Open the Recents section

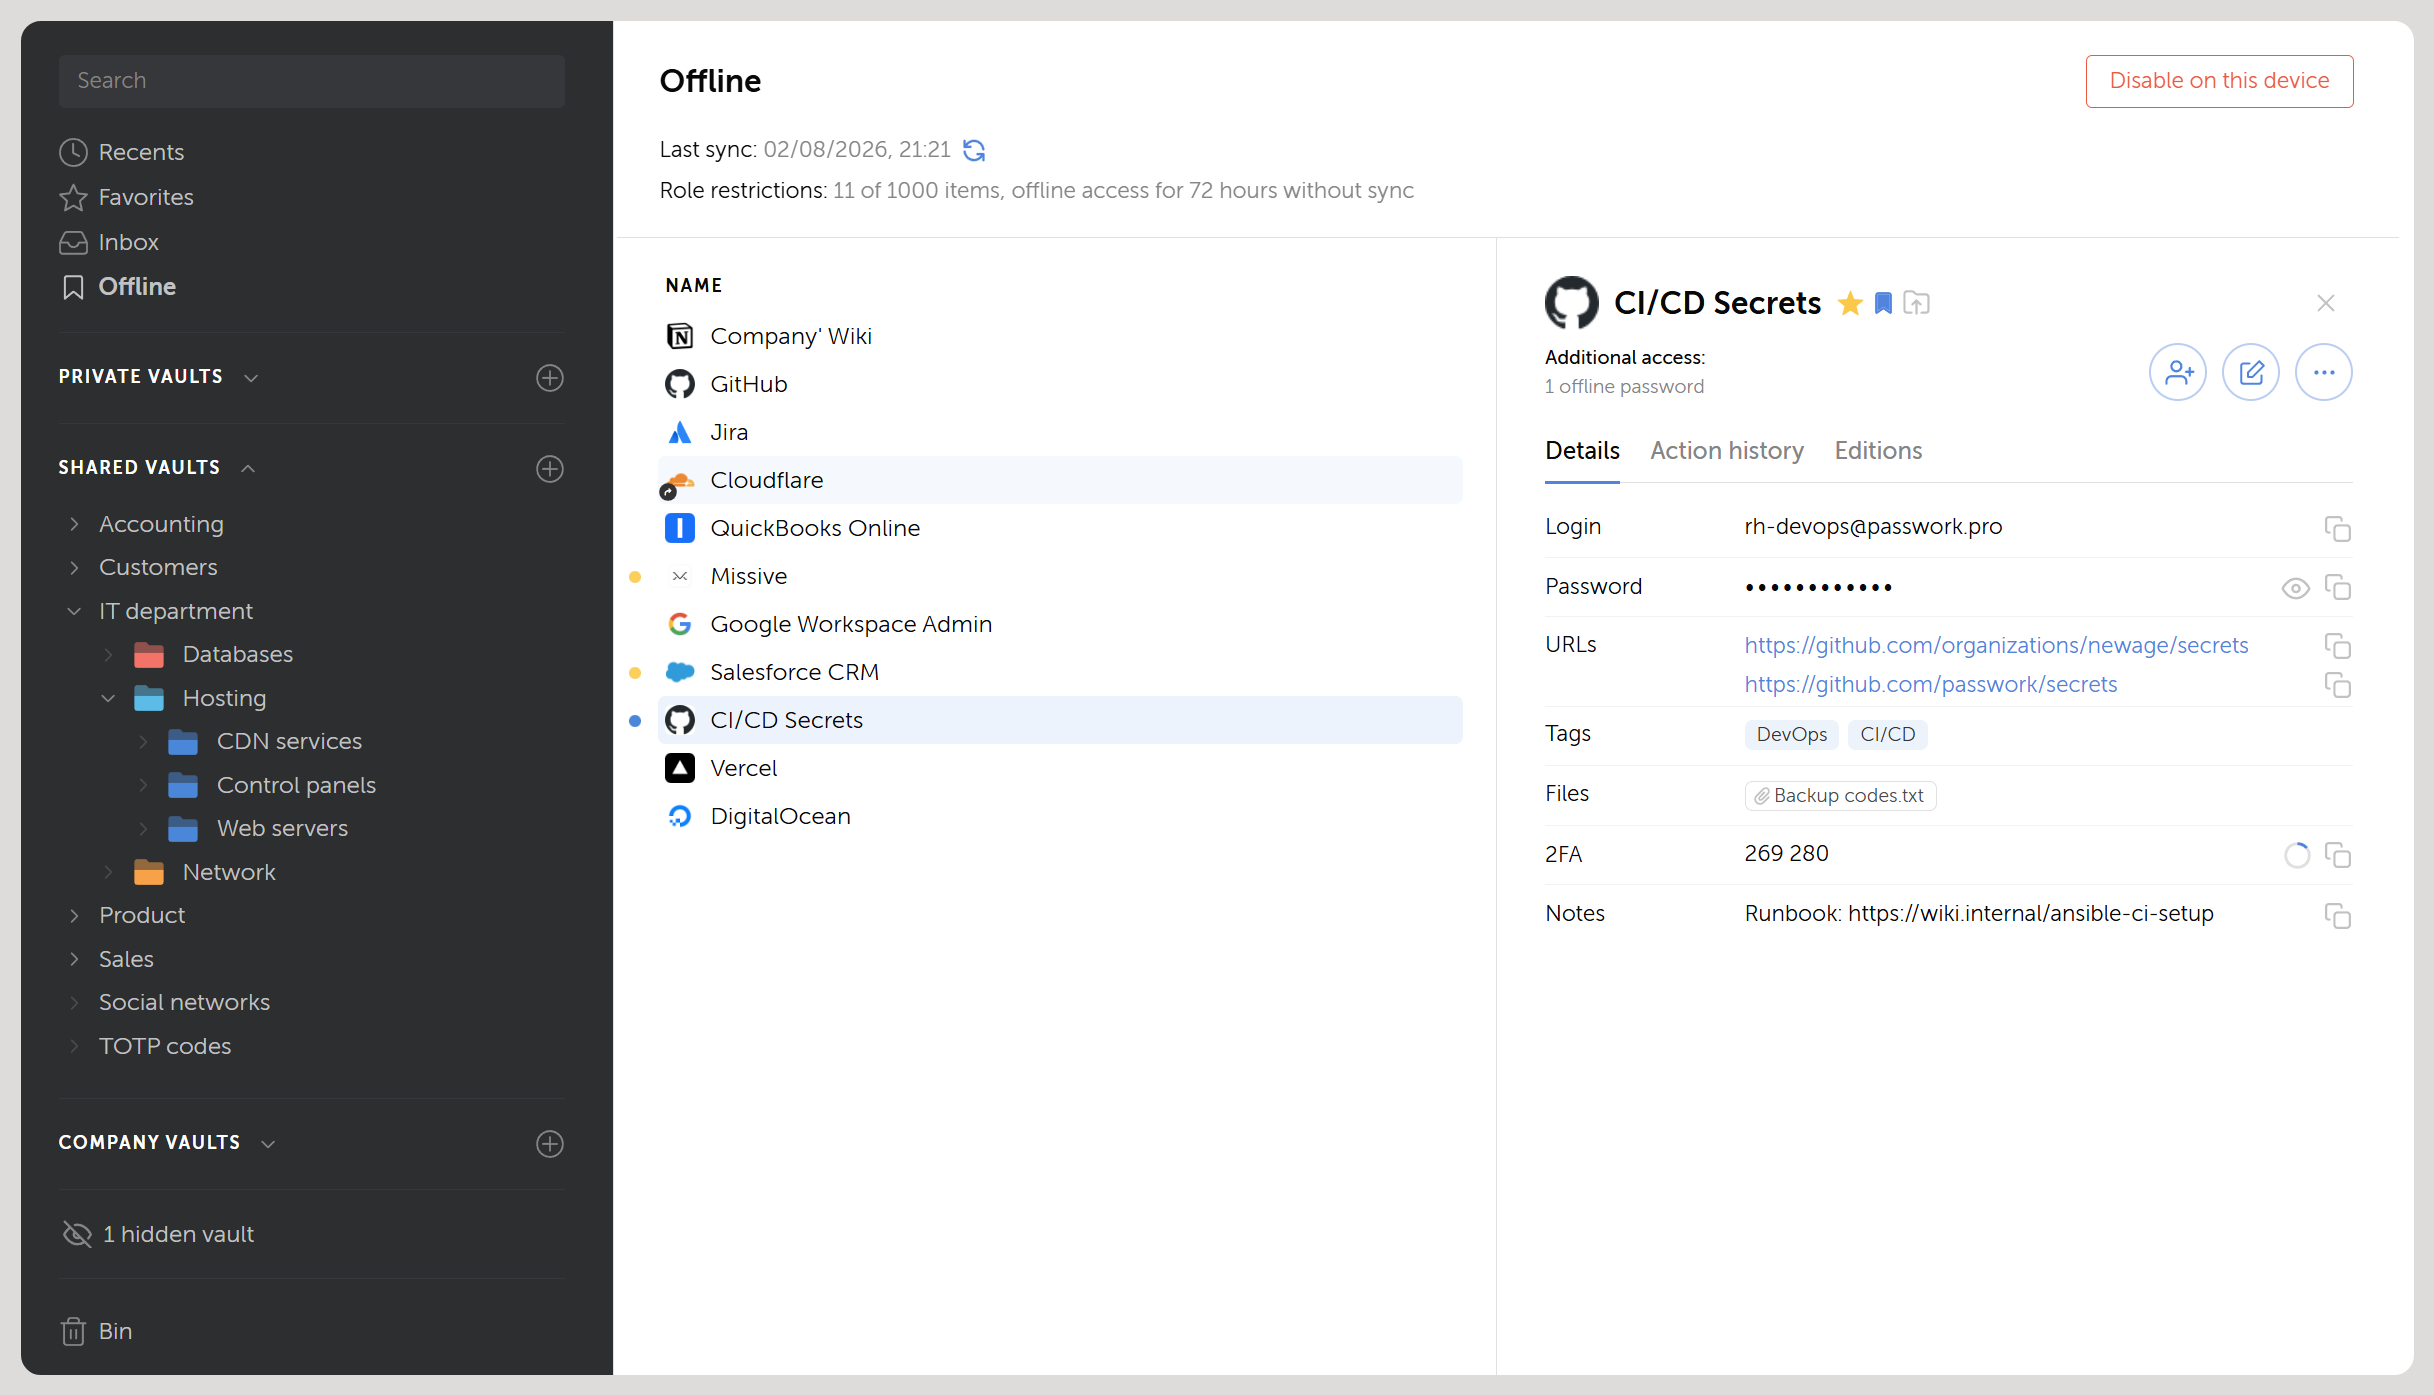pos(122,152)
